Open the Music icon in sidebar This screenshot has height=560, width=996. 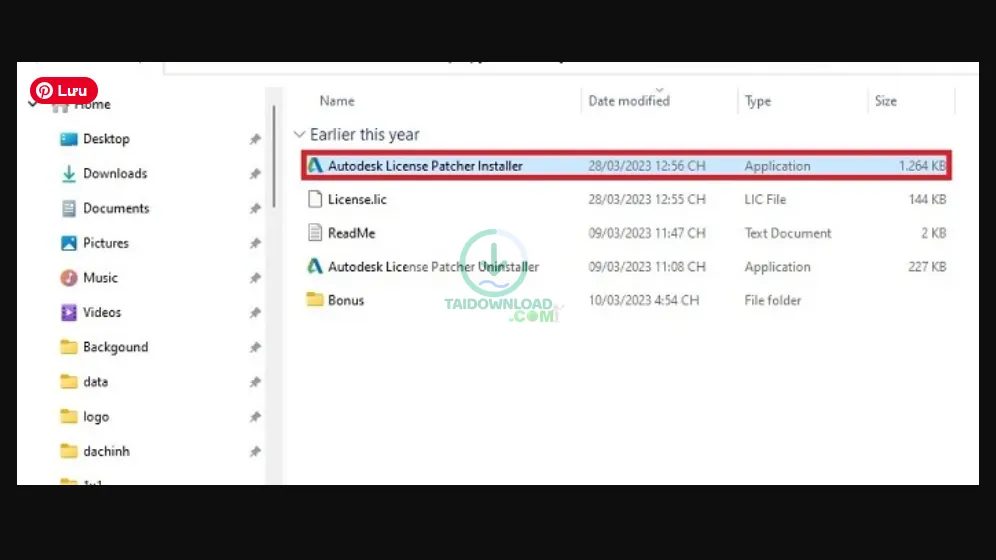[69, 278]
